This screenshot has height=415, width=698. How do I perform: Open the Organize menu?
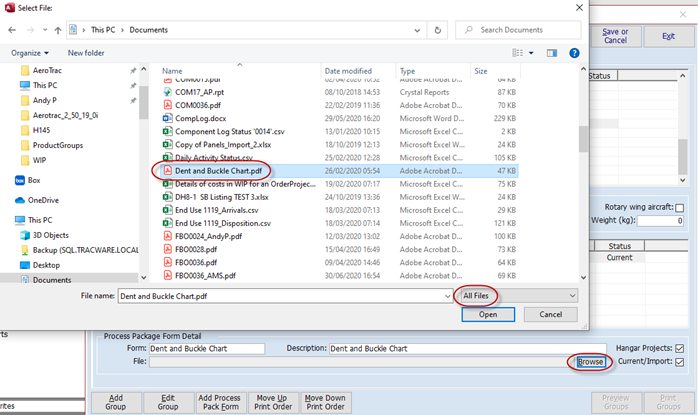tap(30, 52)
